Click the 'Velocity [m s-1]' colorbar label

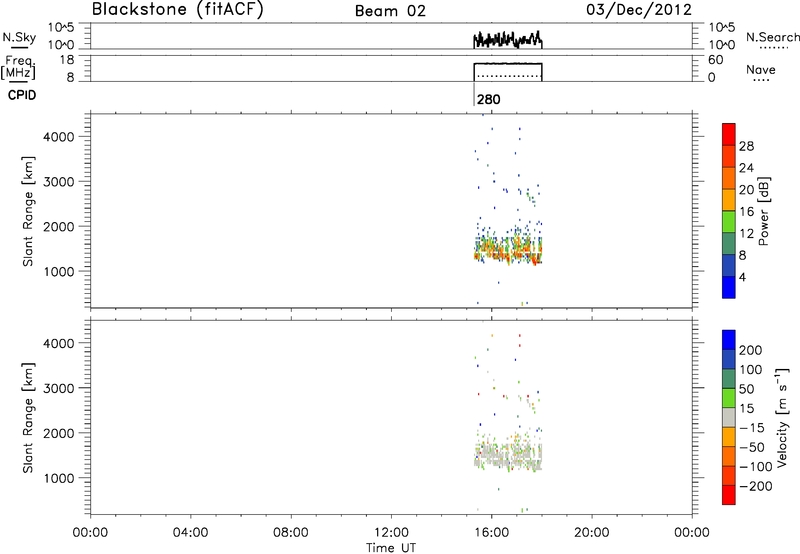(x=782, y=418)
